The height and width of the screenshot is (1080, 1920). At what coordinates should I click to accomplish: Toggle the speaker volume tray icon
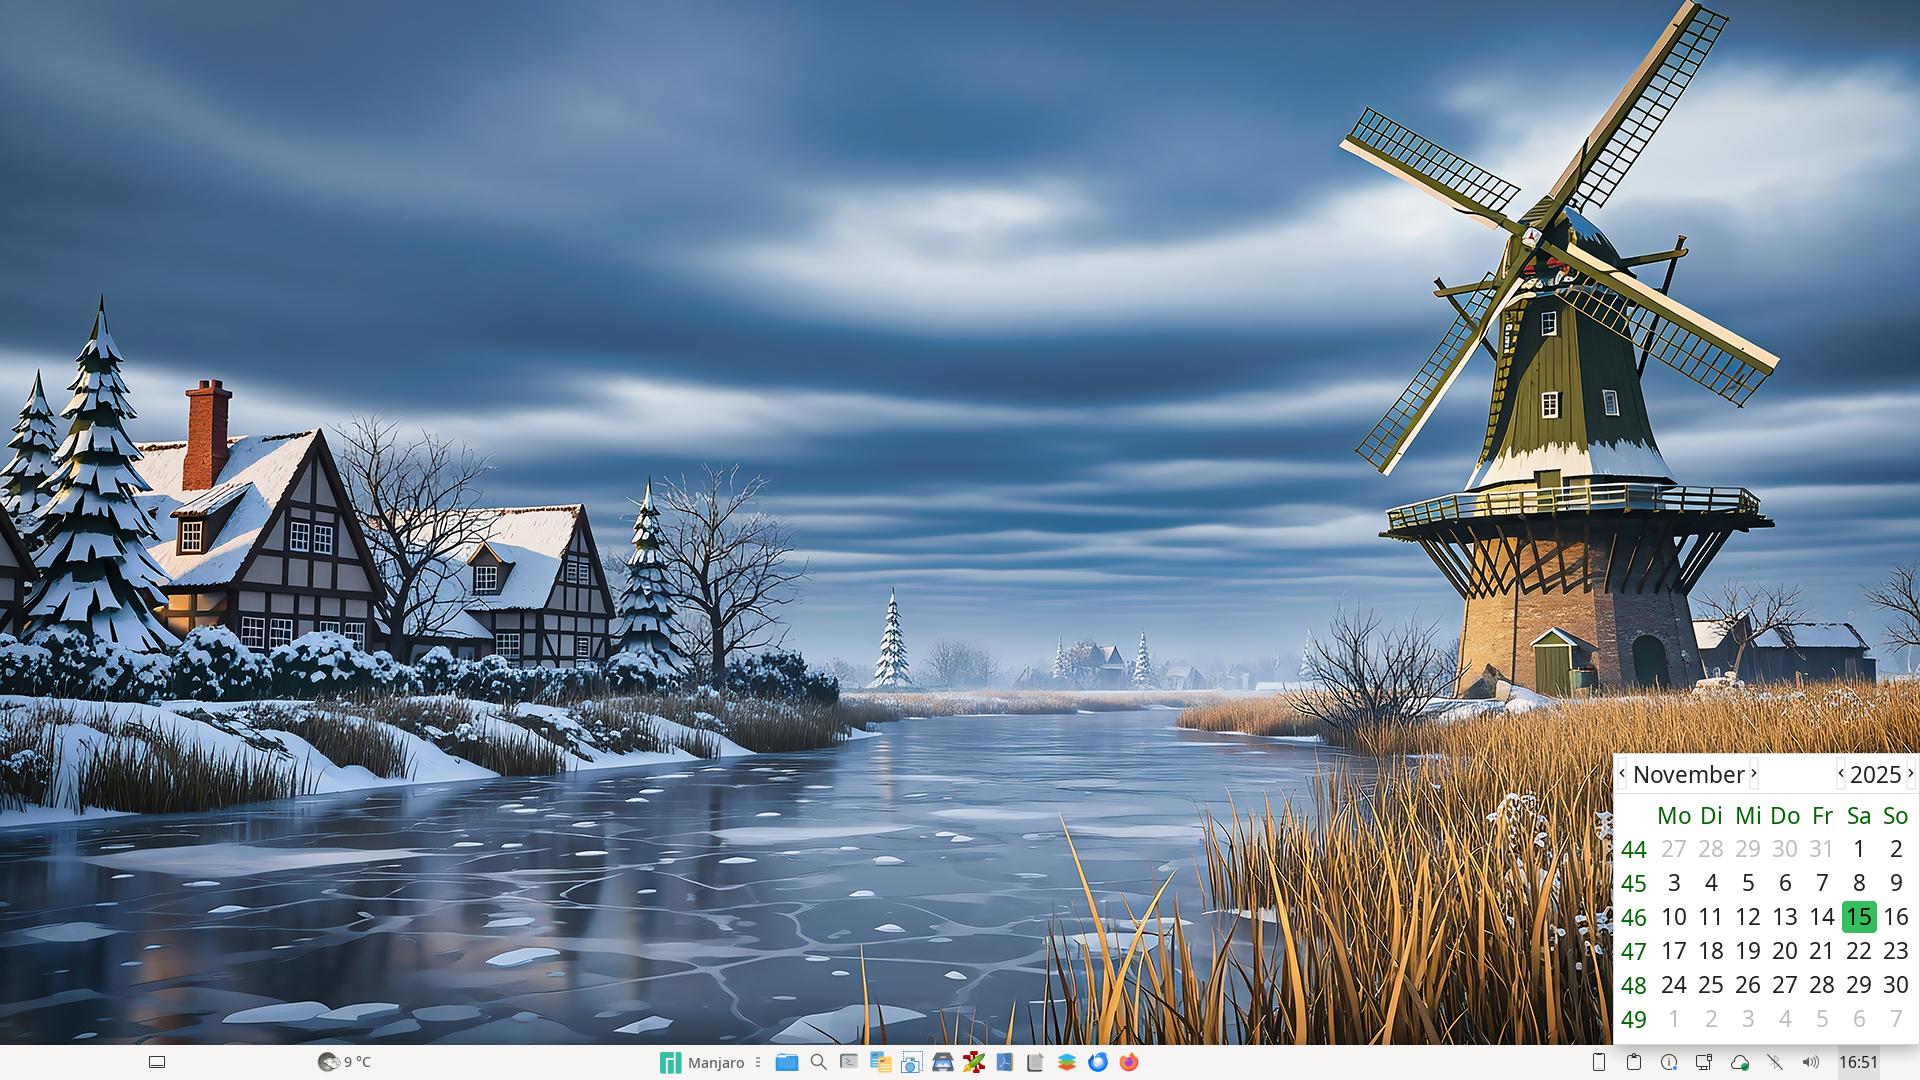[x=1810, y=1062]
